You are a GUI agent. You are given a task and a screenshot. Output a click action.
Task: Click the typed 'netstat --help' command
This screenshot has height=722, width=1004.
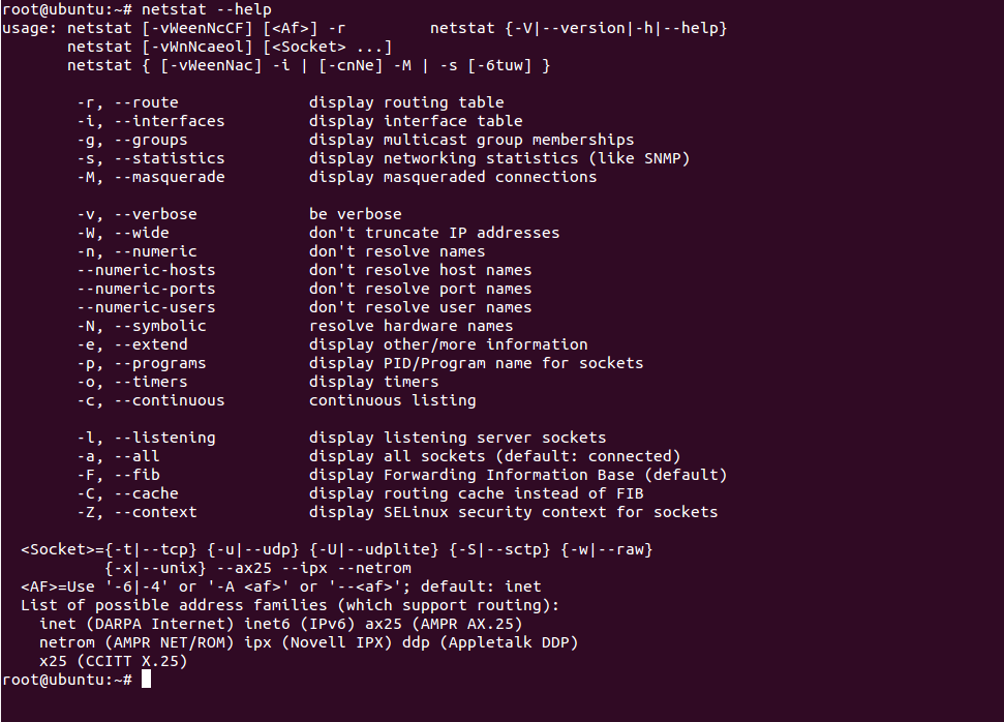tap(206, 10)
